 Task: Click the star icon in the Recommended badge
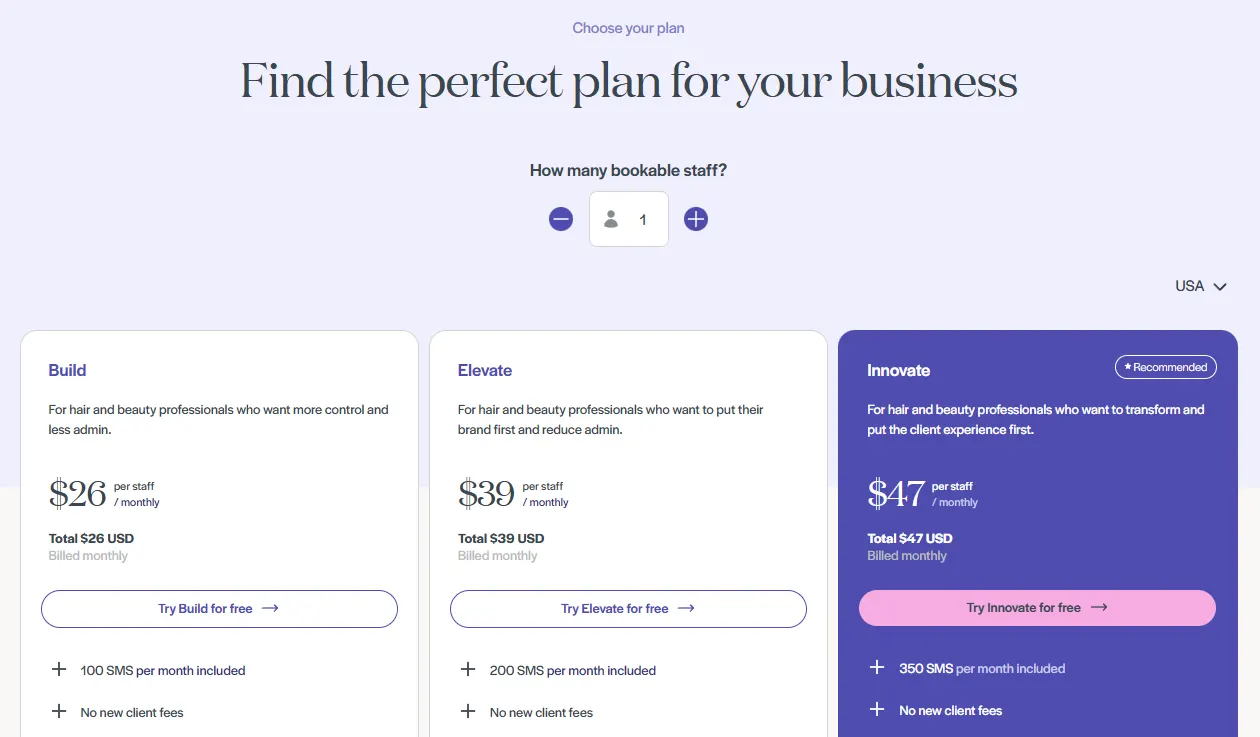coord(1128,366)
